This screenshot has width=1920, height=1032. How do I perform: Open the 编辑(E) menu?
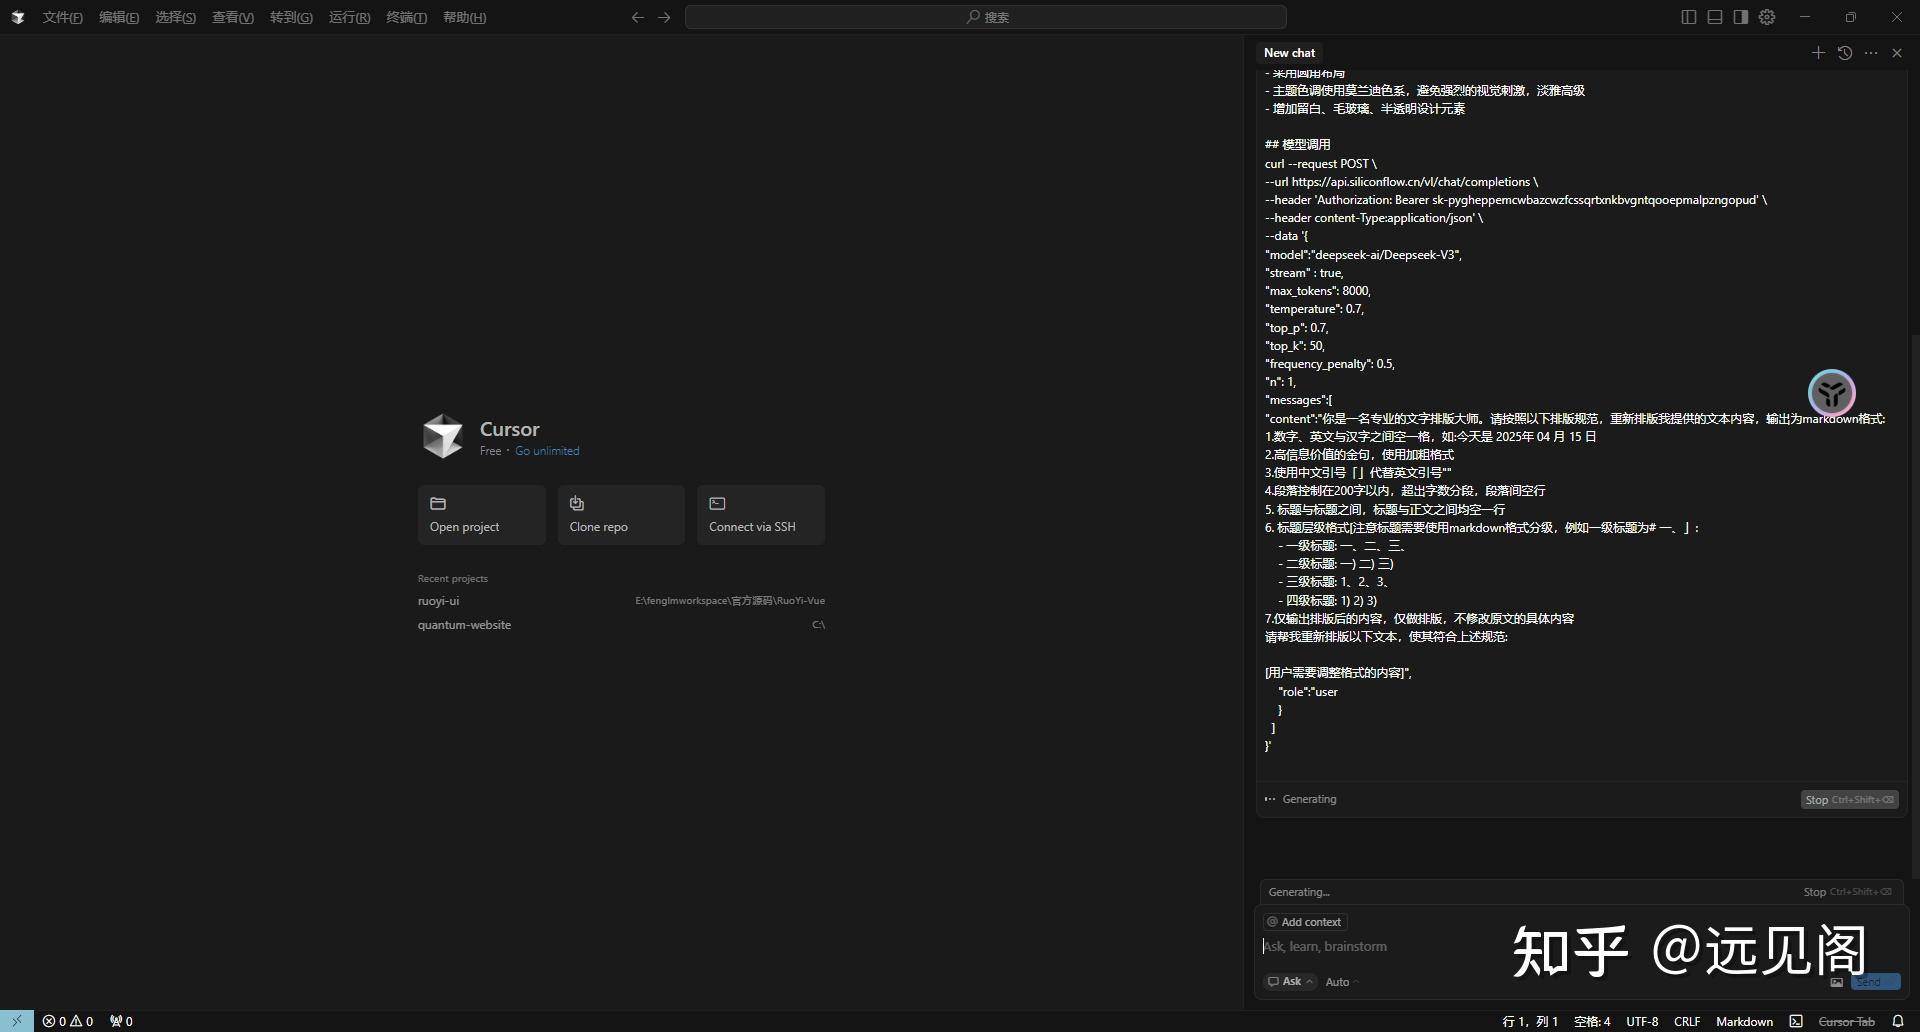[x=119, y=17]
